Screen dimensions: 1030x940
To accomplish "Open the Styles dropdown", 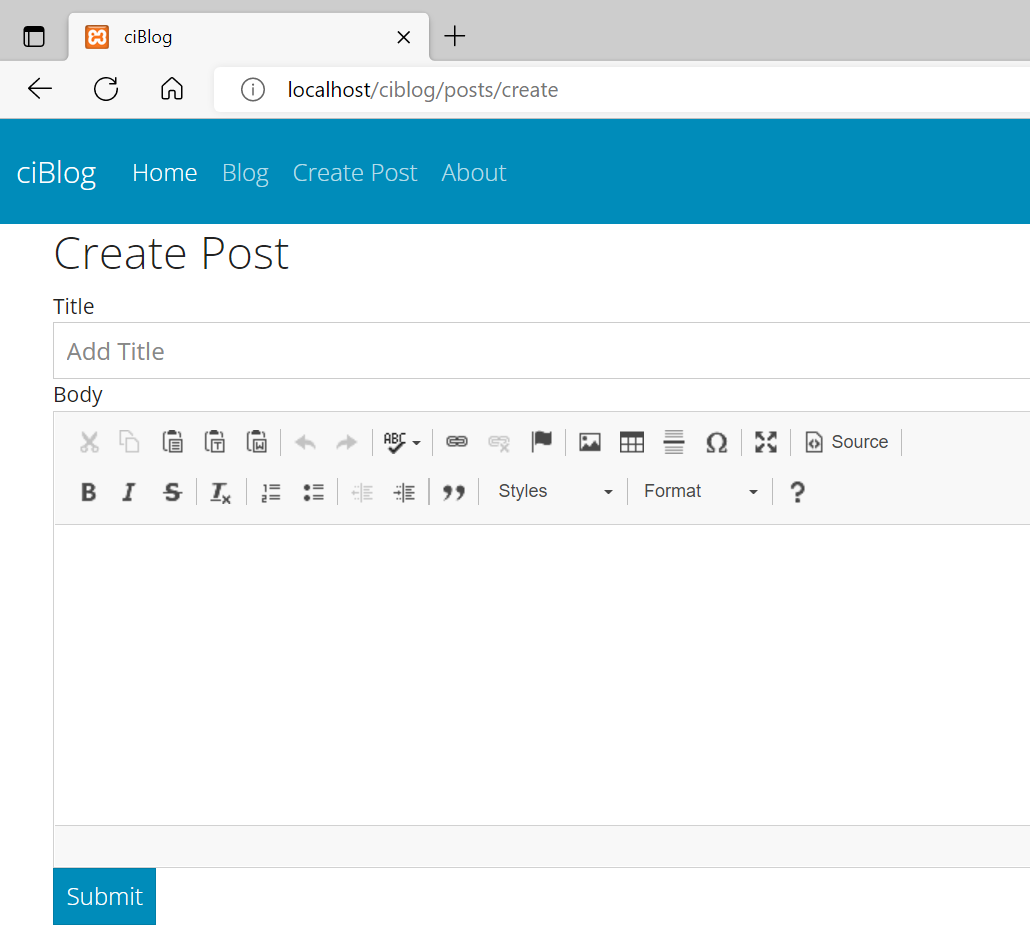I will tap(555, 491).
